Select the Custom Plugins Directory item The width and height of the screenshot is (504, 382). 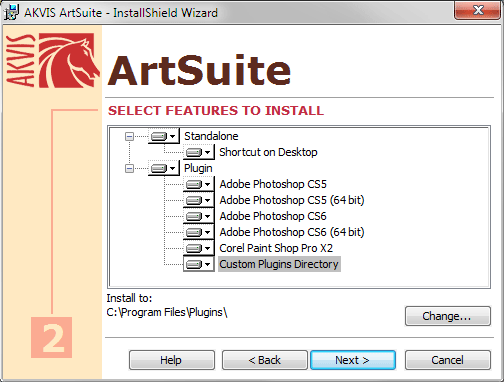click(x=279, y=264)
